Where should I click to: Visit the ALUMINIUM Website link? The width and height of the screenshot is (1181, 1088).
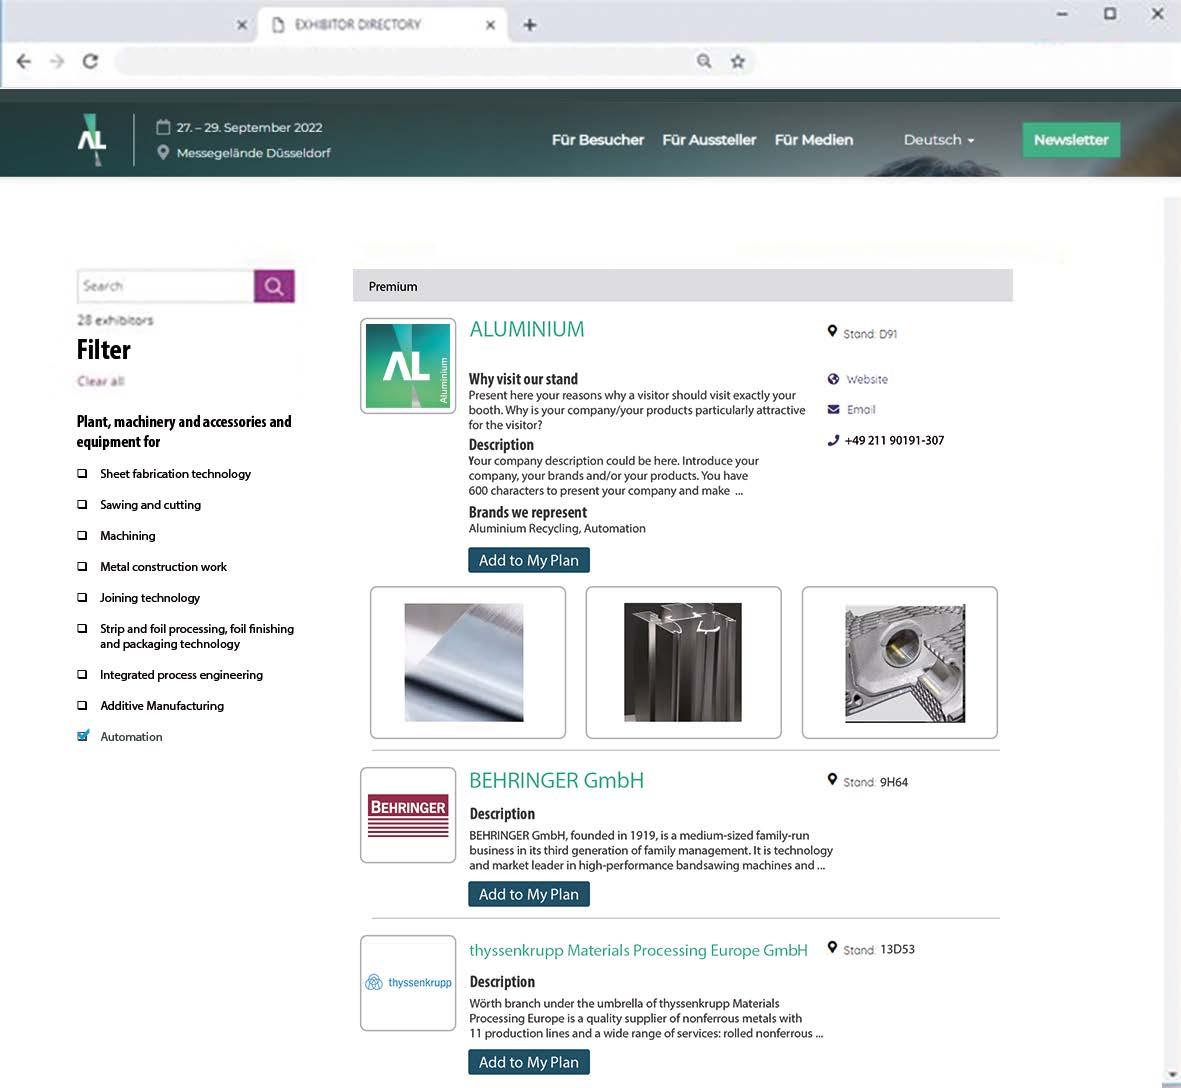(867, 379)
